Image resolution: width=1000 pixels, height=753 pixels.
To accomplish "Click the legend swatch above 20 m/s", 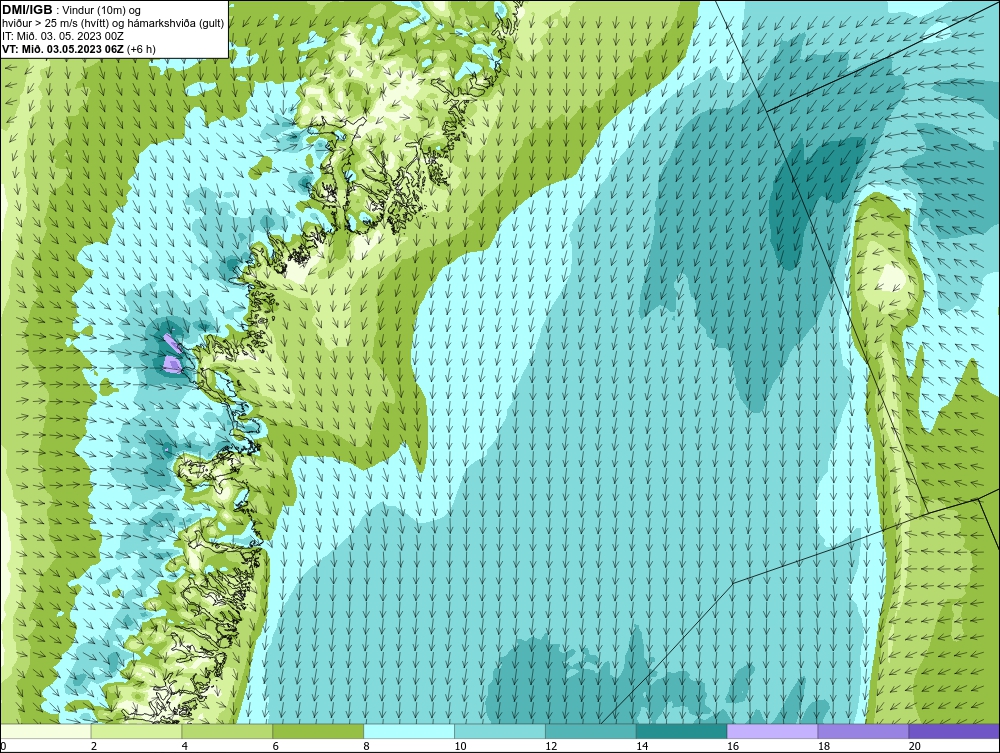I will pos(954,731).
